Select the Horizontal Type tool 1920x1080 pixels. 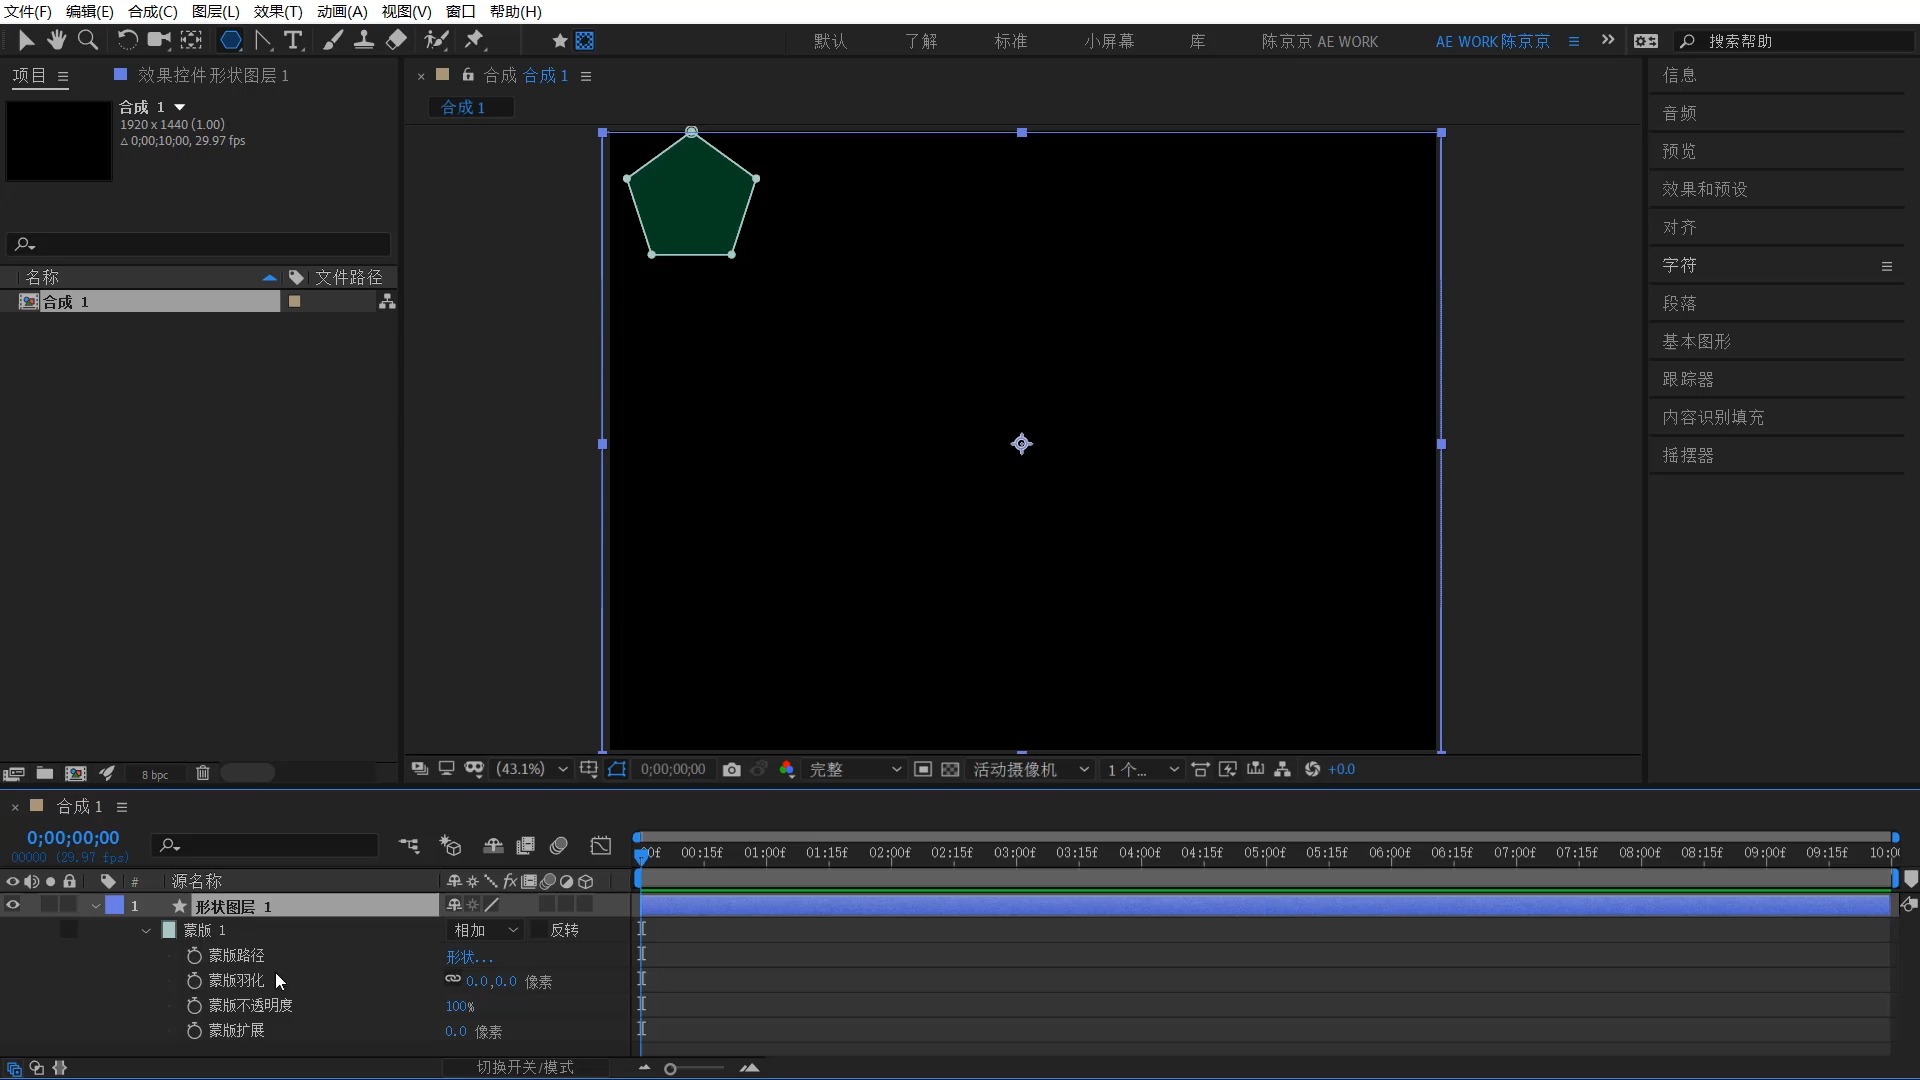coord(293,40)
